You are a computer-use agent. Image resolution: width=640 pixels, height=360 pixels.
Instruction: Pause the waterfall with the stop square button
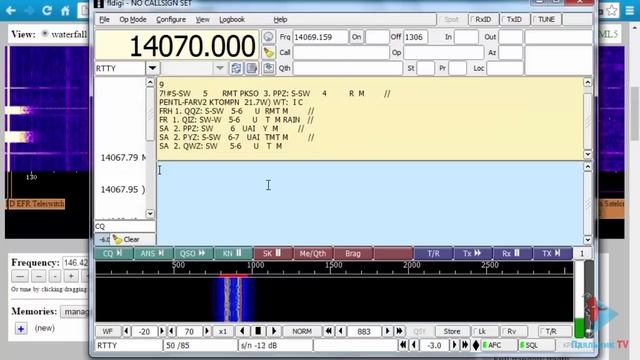258,331
